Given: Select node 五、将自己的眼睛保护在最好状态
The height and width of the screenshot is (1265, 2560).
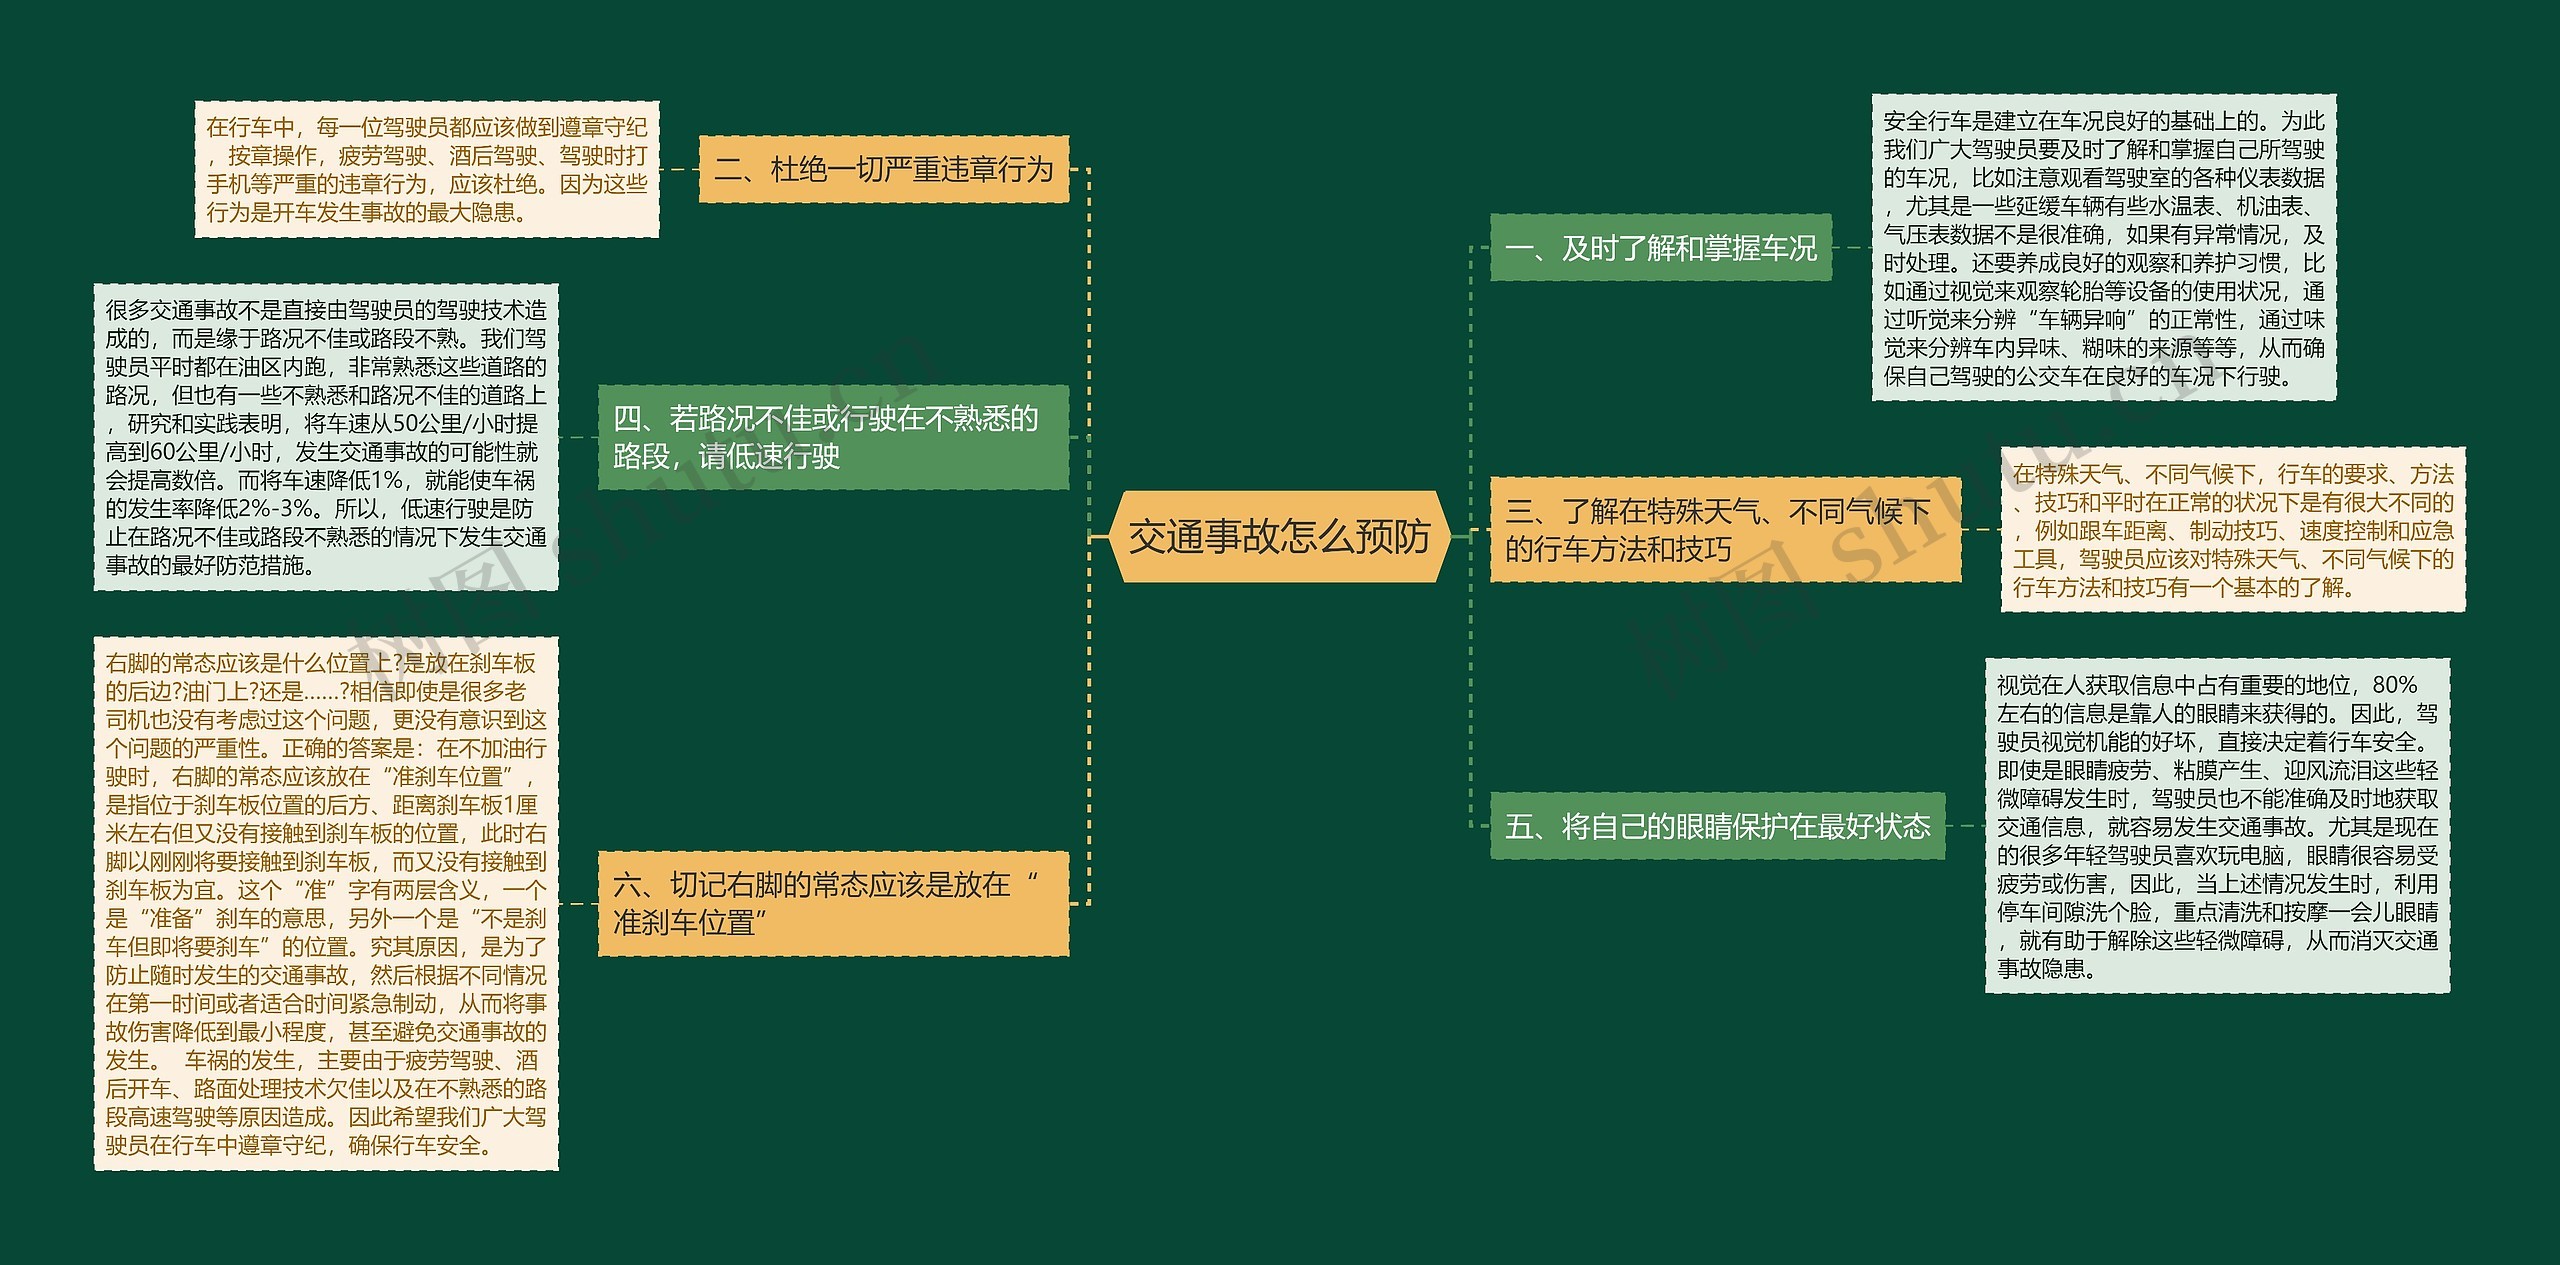Looking at the screenshot, I should point(1718,826).
